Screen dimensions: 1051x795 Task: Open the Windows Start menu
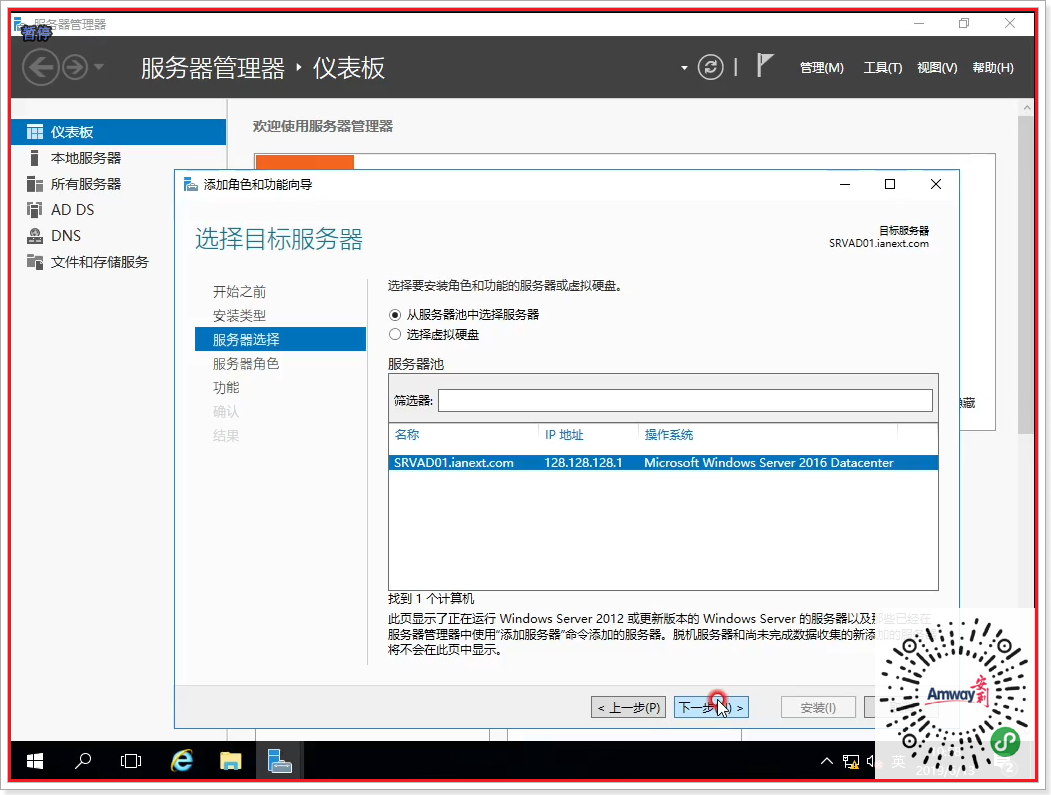[x=35, y=761]
